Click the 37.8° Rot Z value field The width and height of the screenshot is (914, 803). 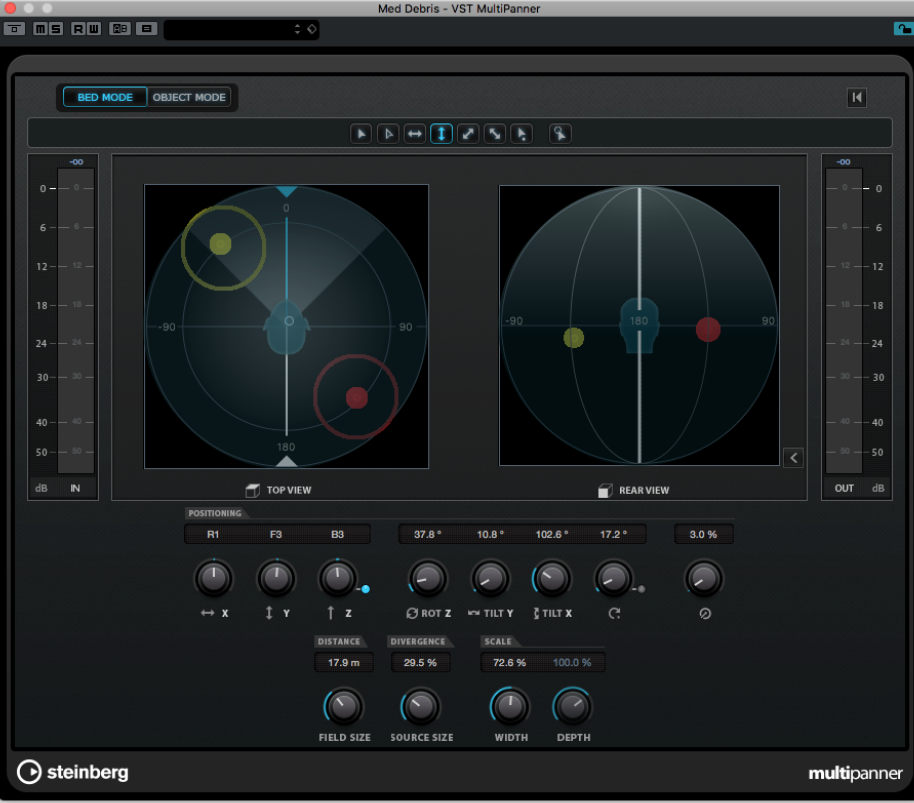428,534
